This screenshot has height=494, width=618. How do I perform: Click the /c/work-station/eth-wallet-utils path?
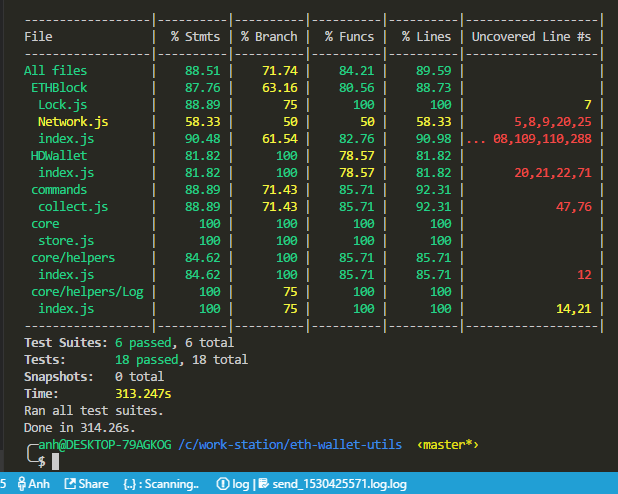(x=290, y=445)
